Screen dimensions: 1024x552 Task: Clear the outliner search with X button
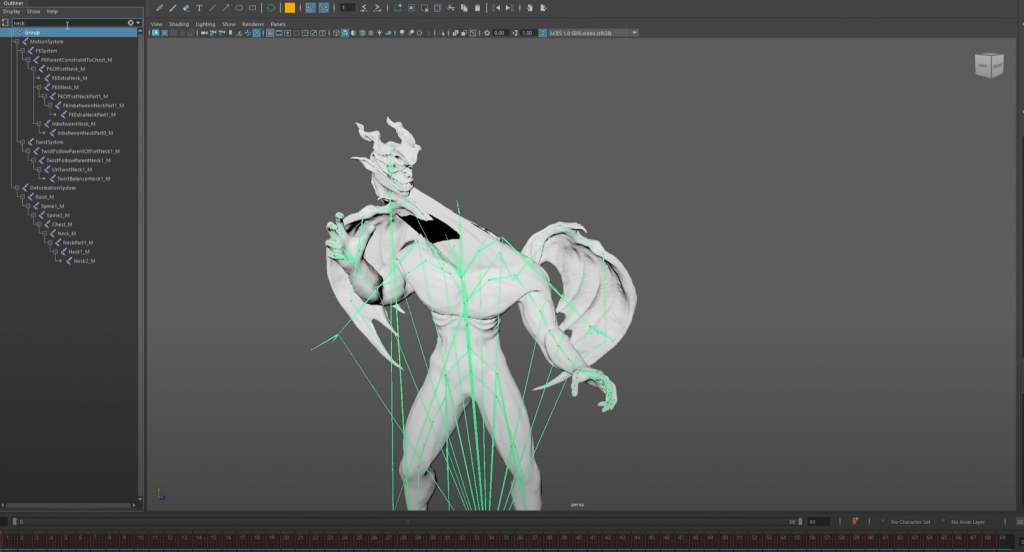131,23
